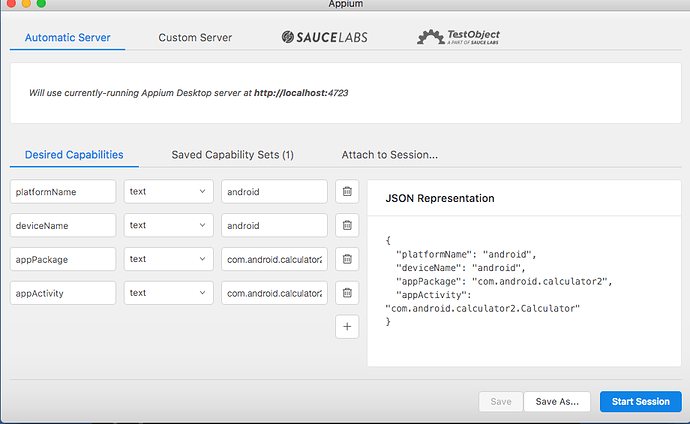Click the platformName name input field
This screenshot has height=424, width=690.
[63, 191]
